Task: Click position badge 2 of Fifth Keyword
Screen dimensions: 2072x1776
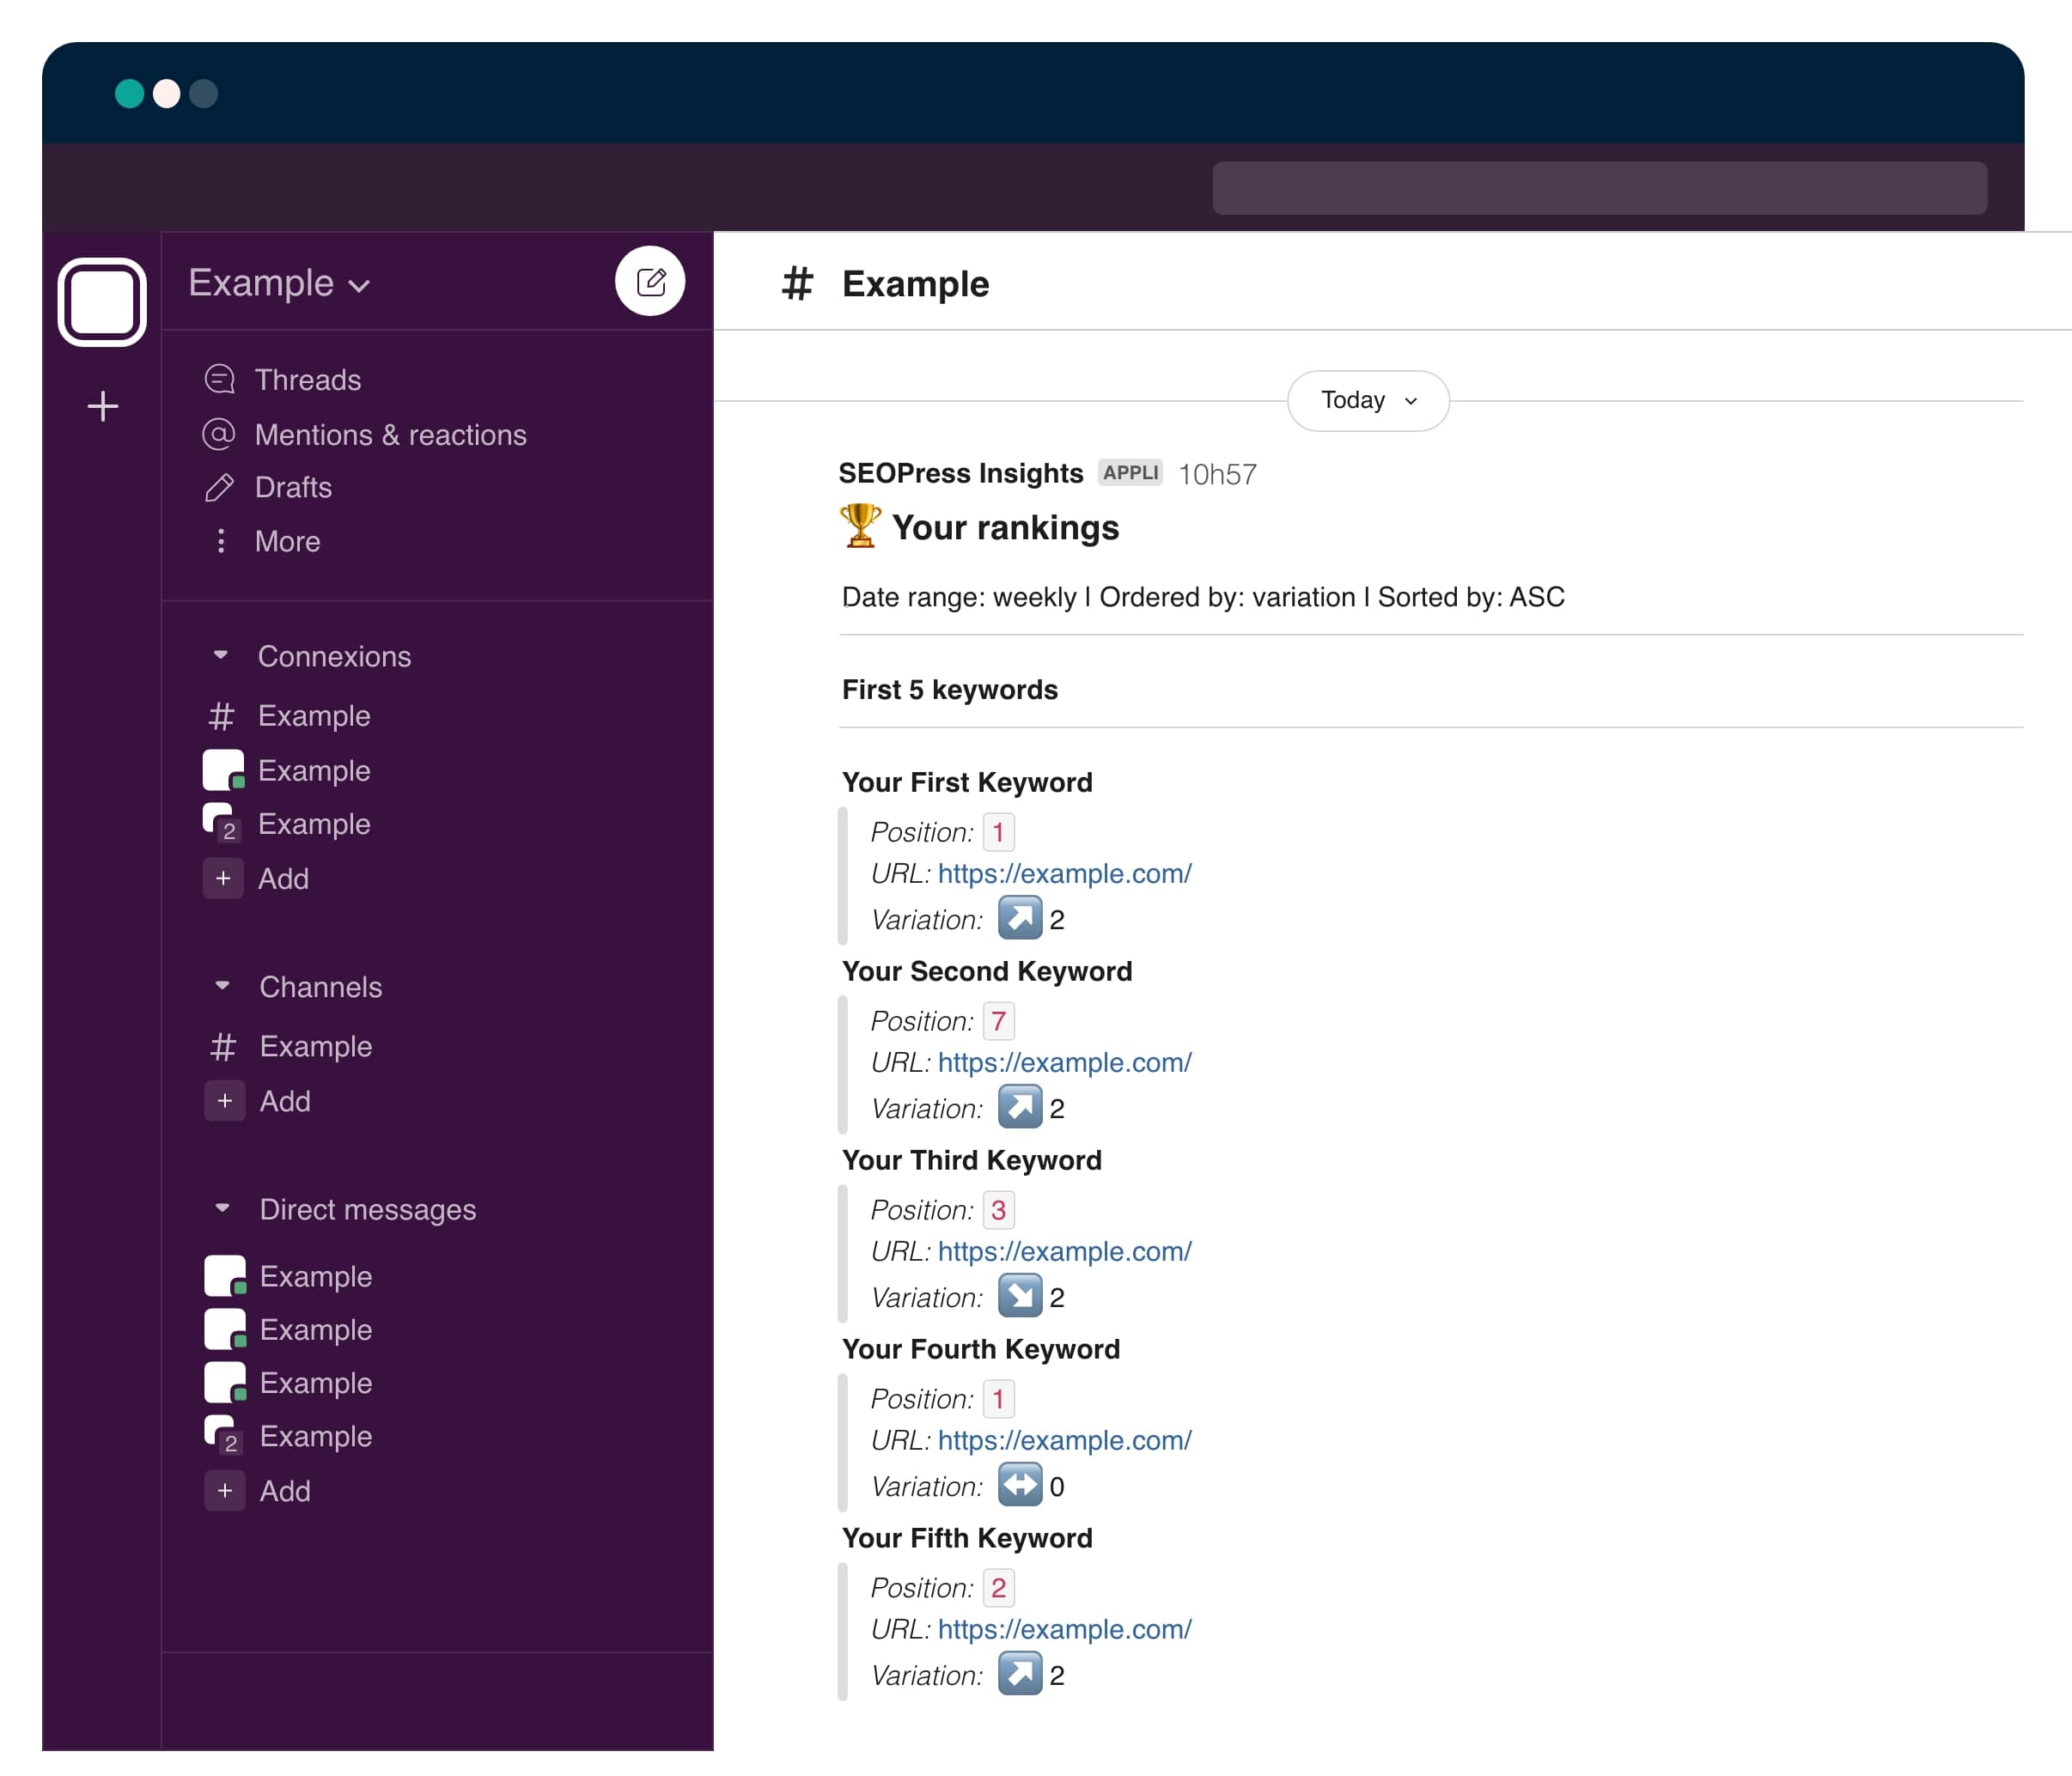Action: (x=998, y=1588)
